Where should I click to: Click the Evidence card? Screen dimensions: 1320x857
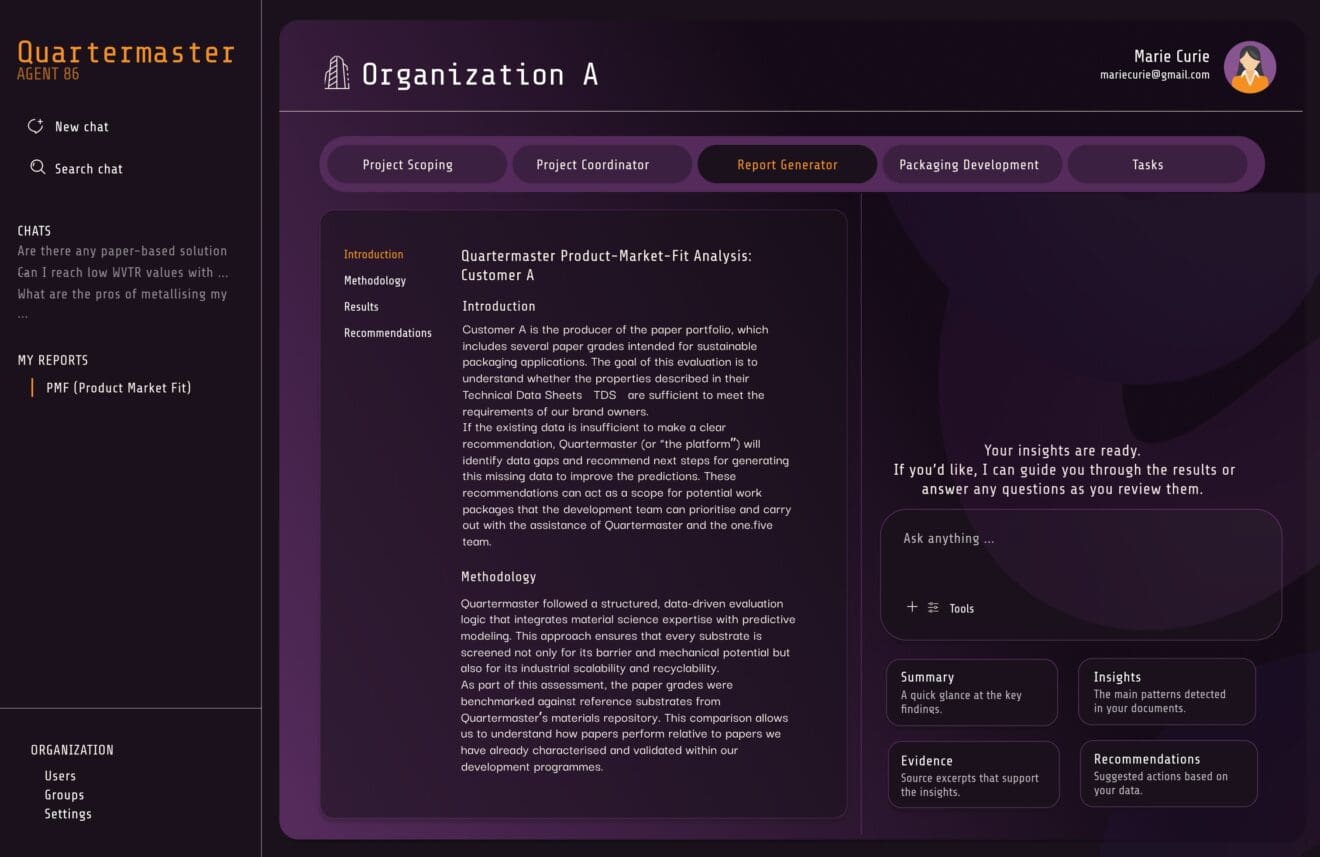point(972,774)
